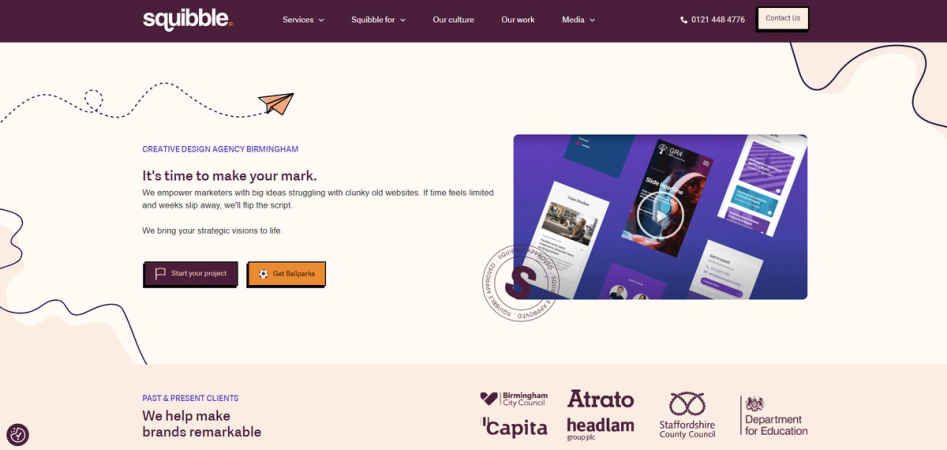Image resolution: width=947 pixels, height=450 pixels.
Task: Expand the Media dropdown menu
Action: point(579,20)
